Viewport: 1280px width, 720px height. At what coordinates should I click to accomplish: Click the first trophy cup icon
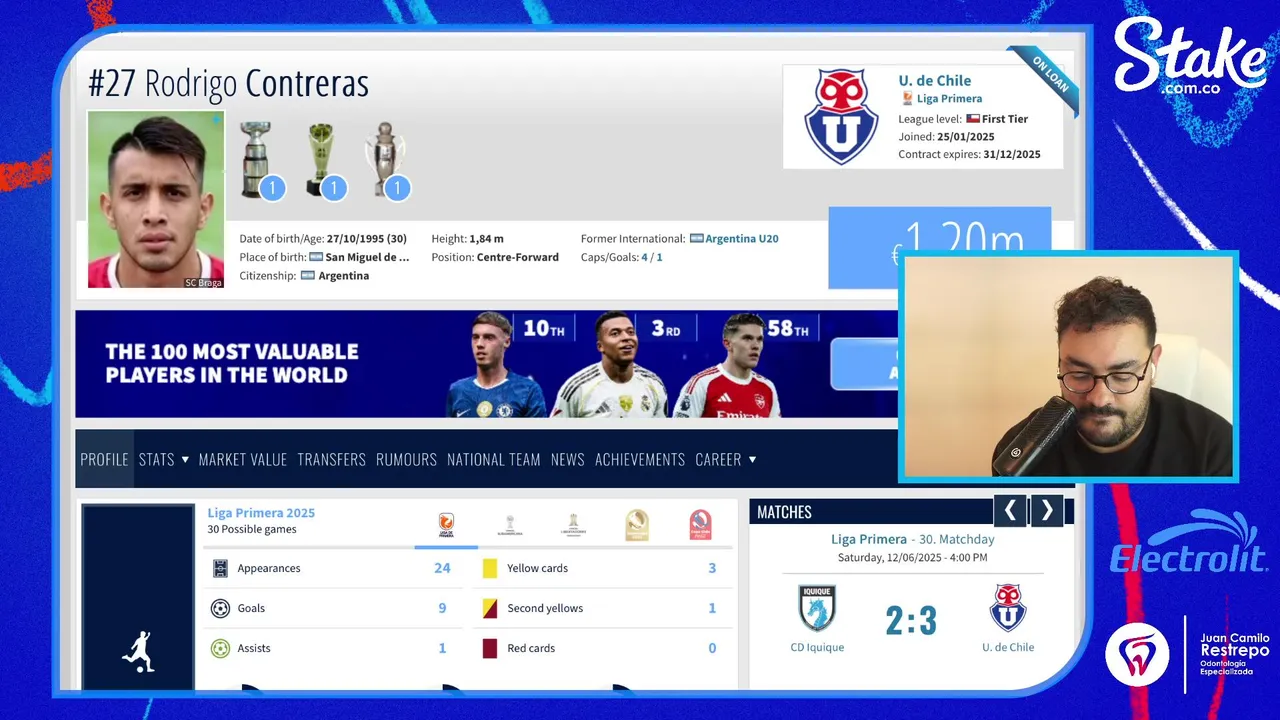(x=256, y=158)
